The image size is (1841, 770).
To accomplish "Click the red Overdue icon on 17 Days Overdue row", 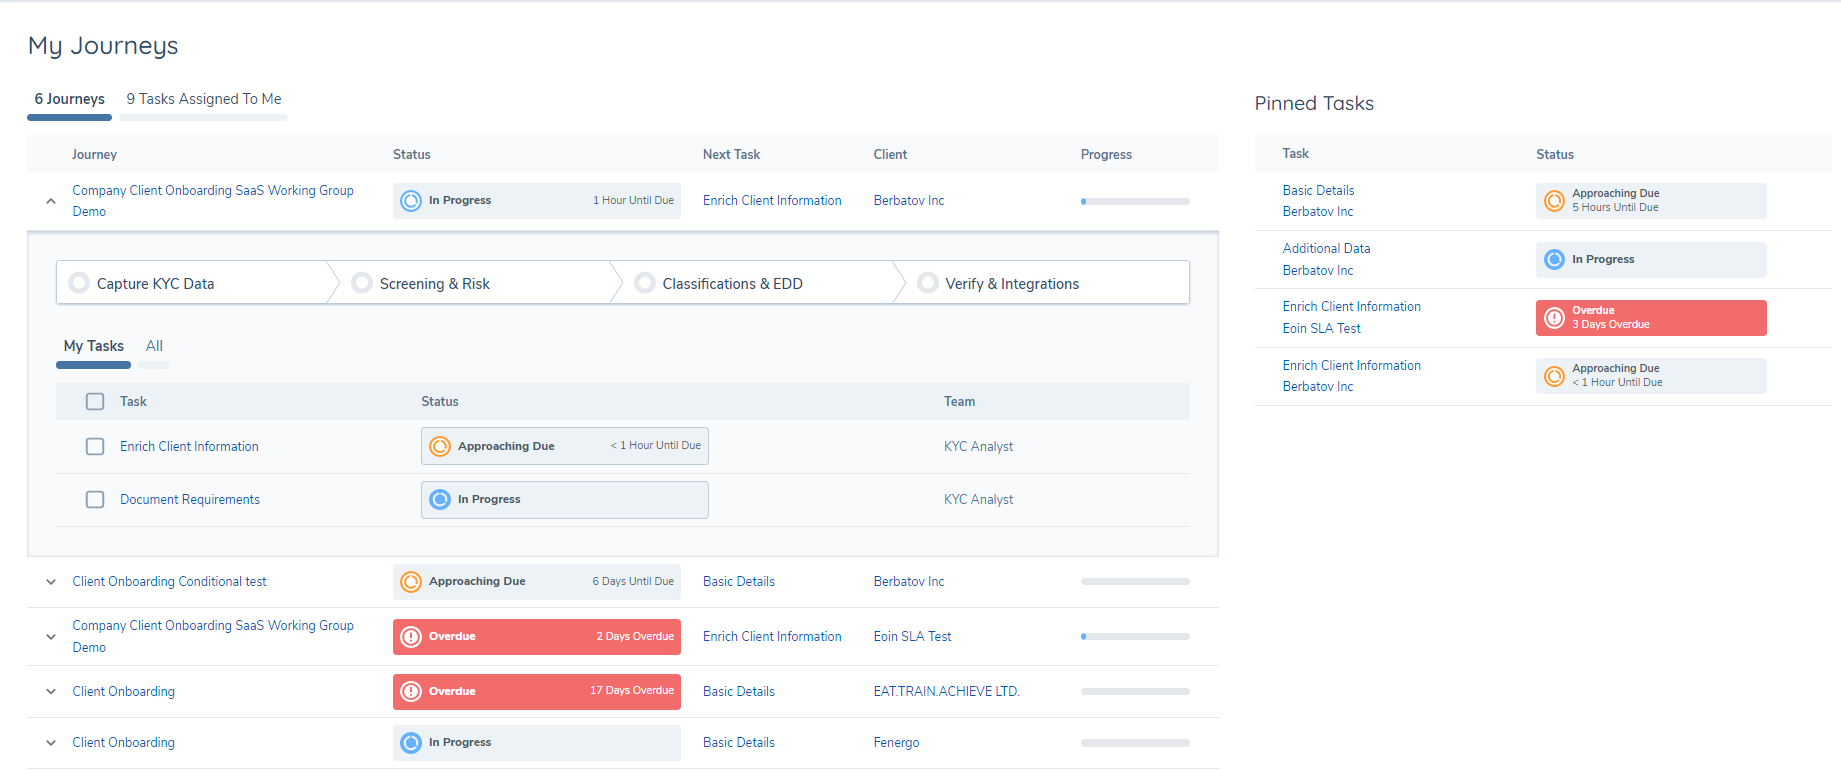I will point(411,691).
